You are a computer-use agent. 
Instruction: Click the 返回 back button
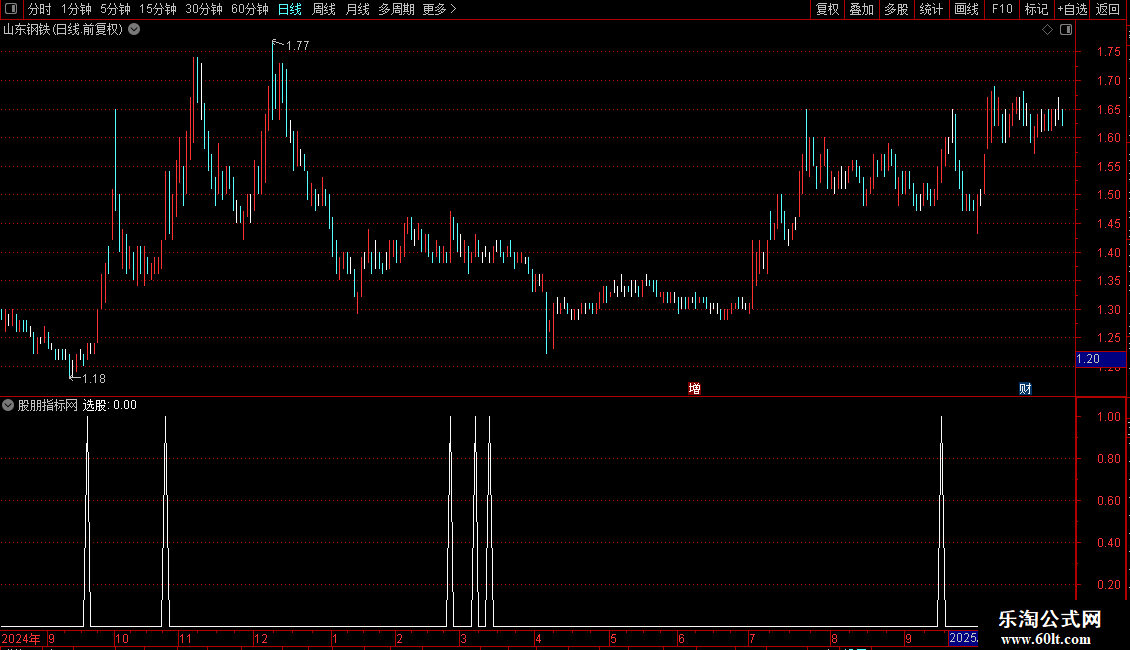coord(1108,9)
